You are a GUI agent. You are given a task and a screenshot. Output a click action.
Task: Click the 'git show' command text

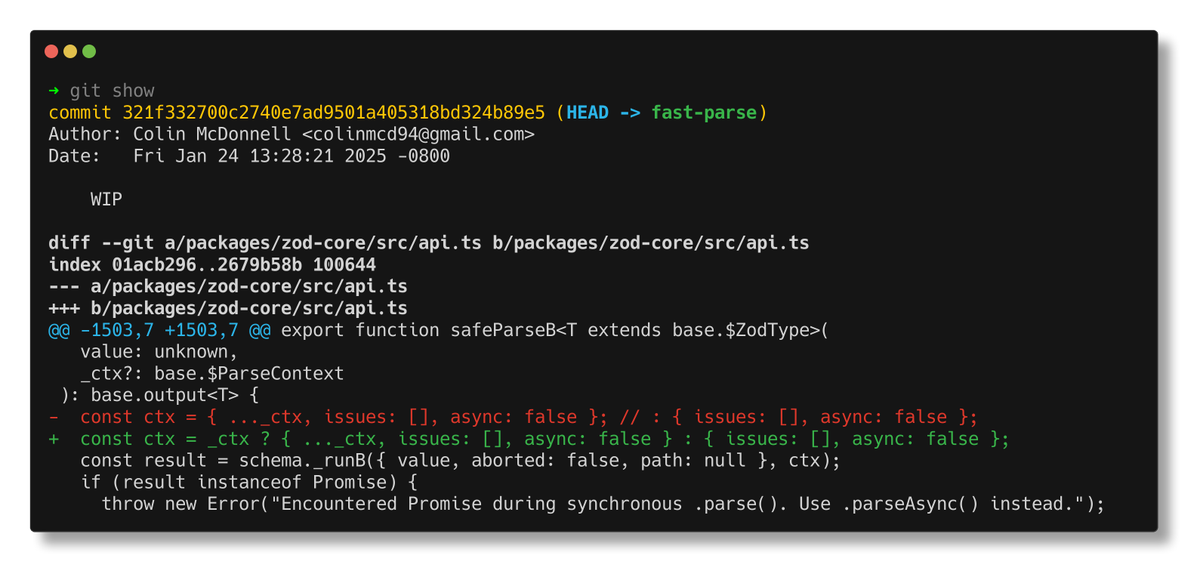(112, 91)
